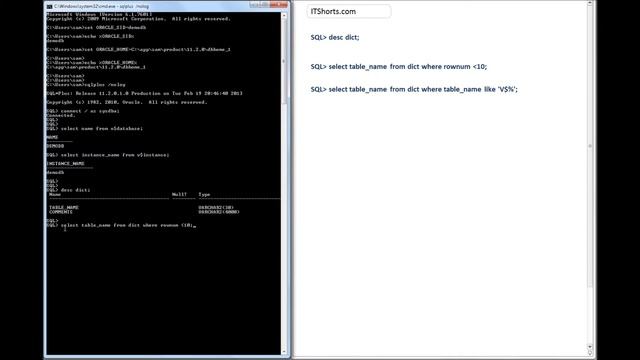Click the 'where rownum <10;' note line
Viewport: 640px width, 360px height.
tap(399, 67)
